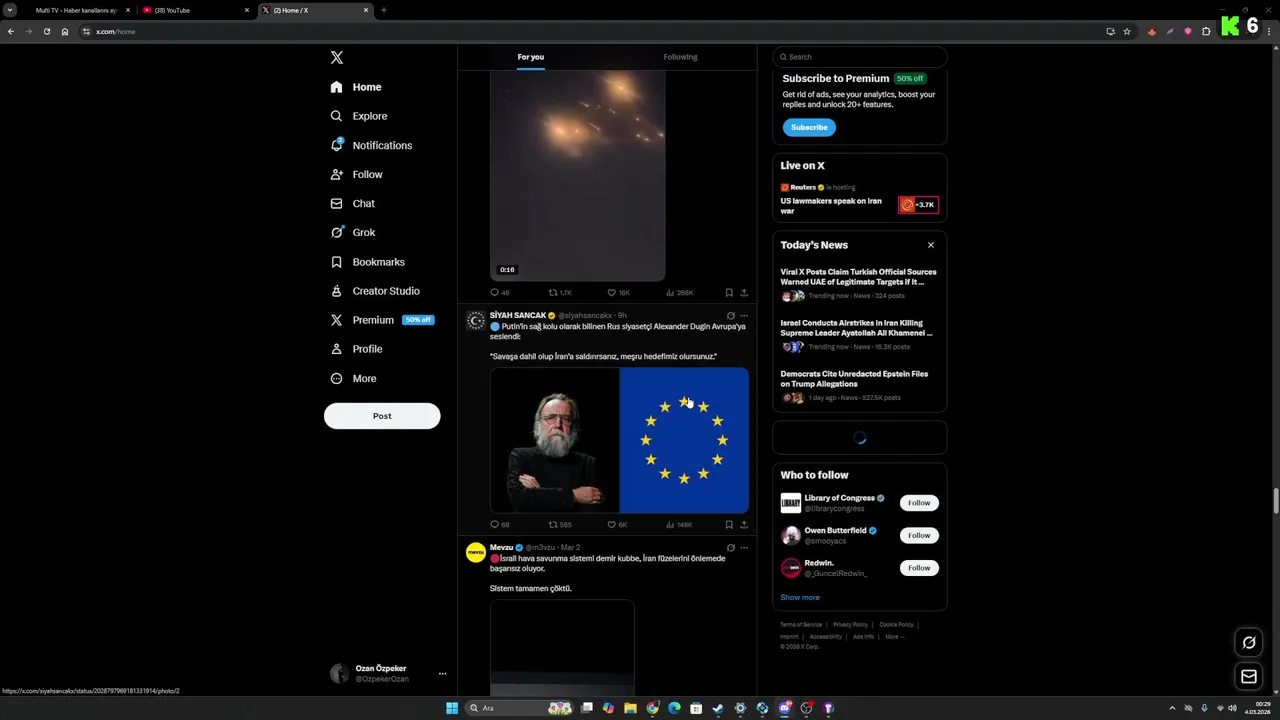1280x720 pixels.
Task: Open the EU flag image thumbnail
Action: point(684,440)
